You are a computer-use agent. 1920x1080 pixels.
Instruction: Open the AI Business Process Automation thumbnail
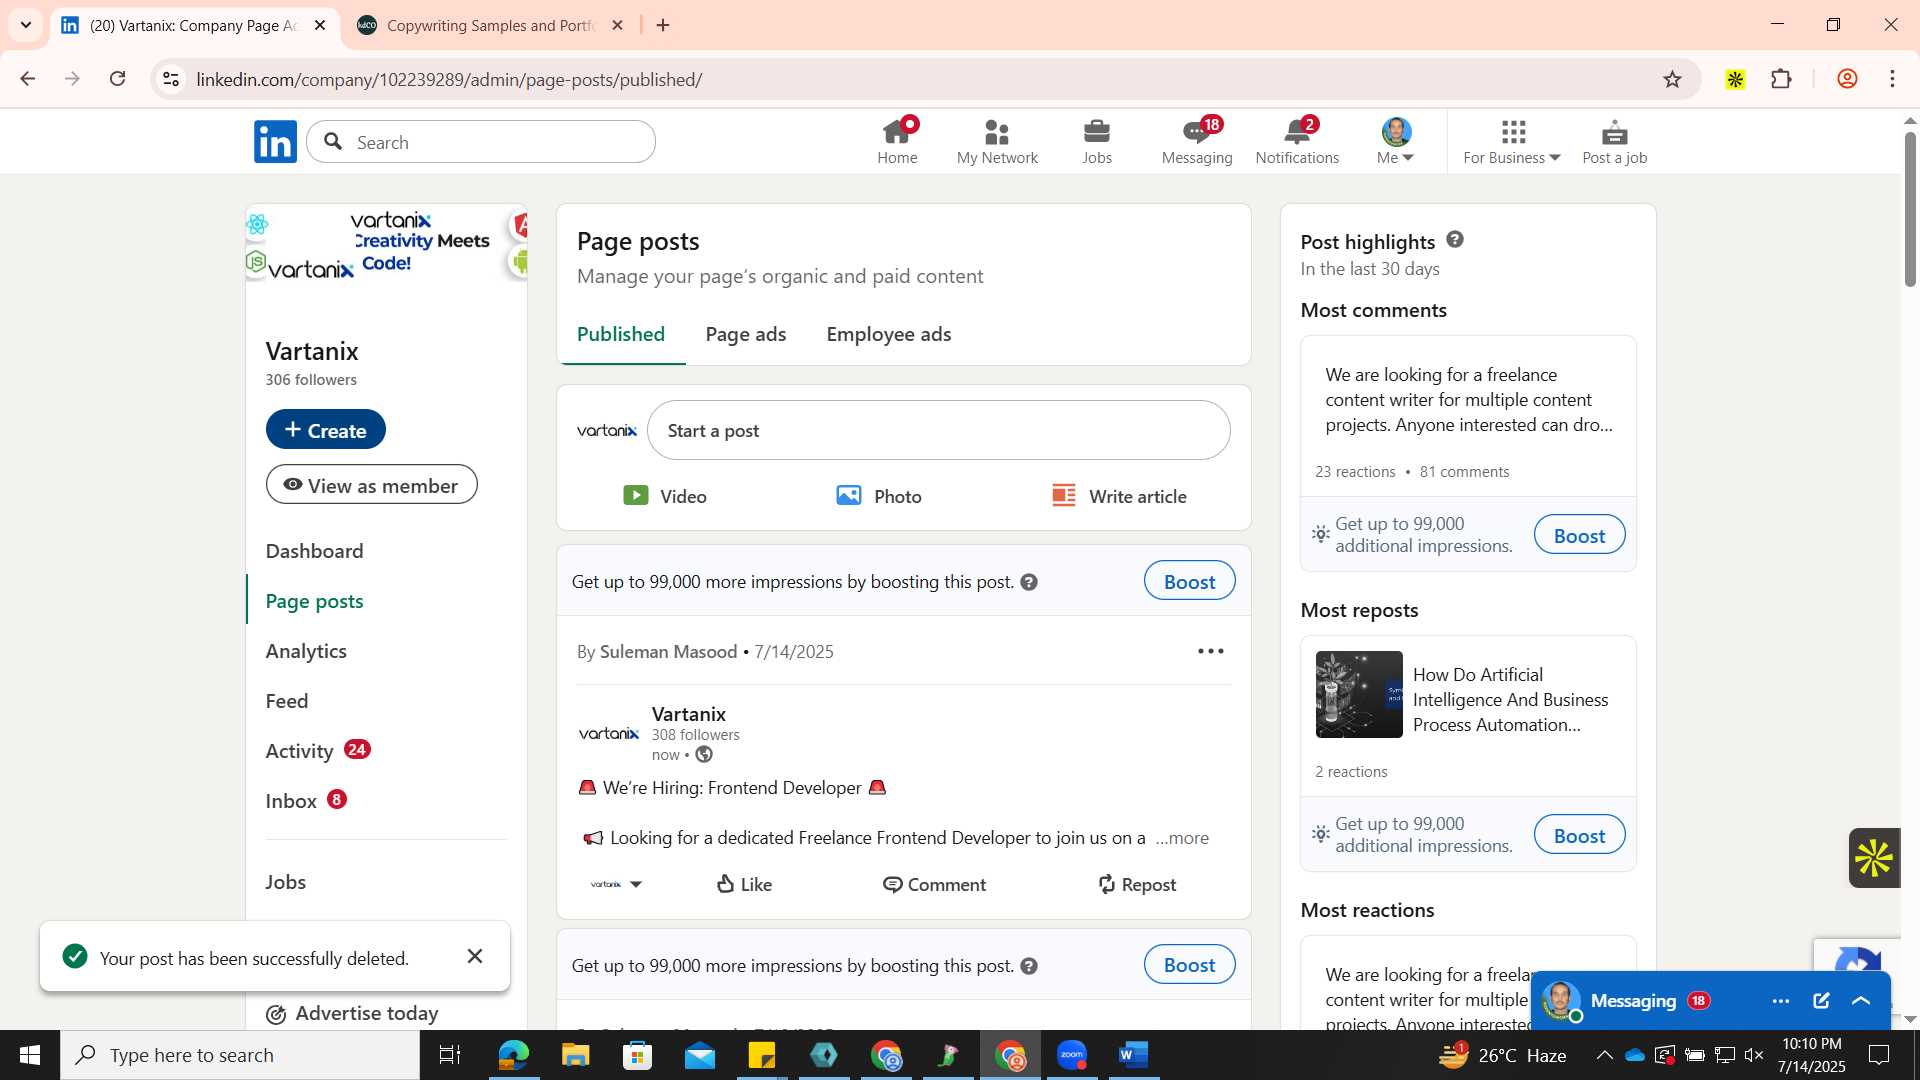(1359, 695)
